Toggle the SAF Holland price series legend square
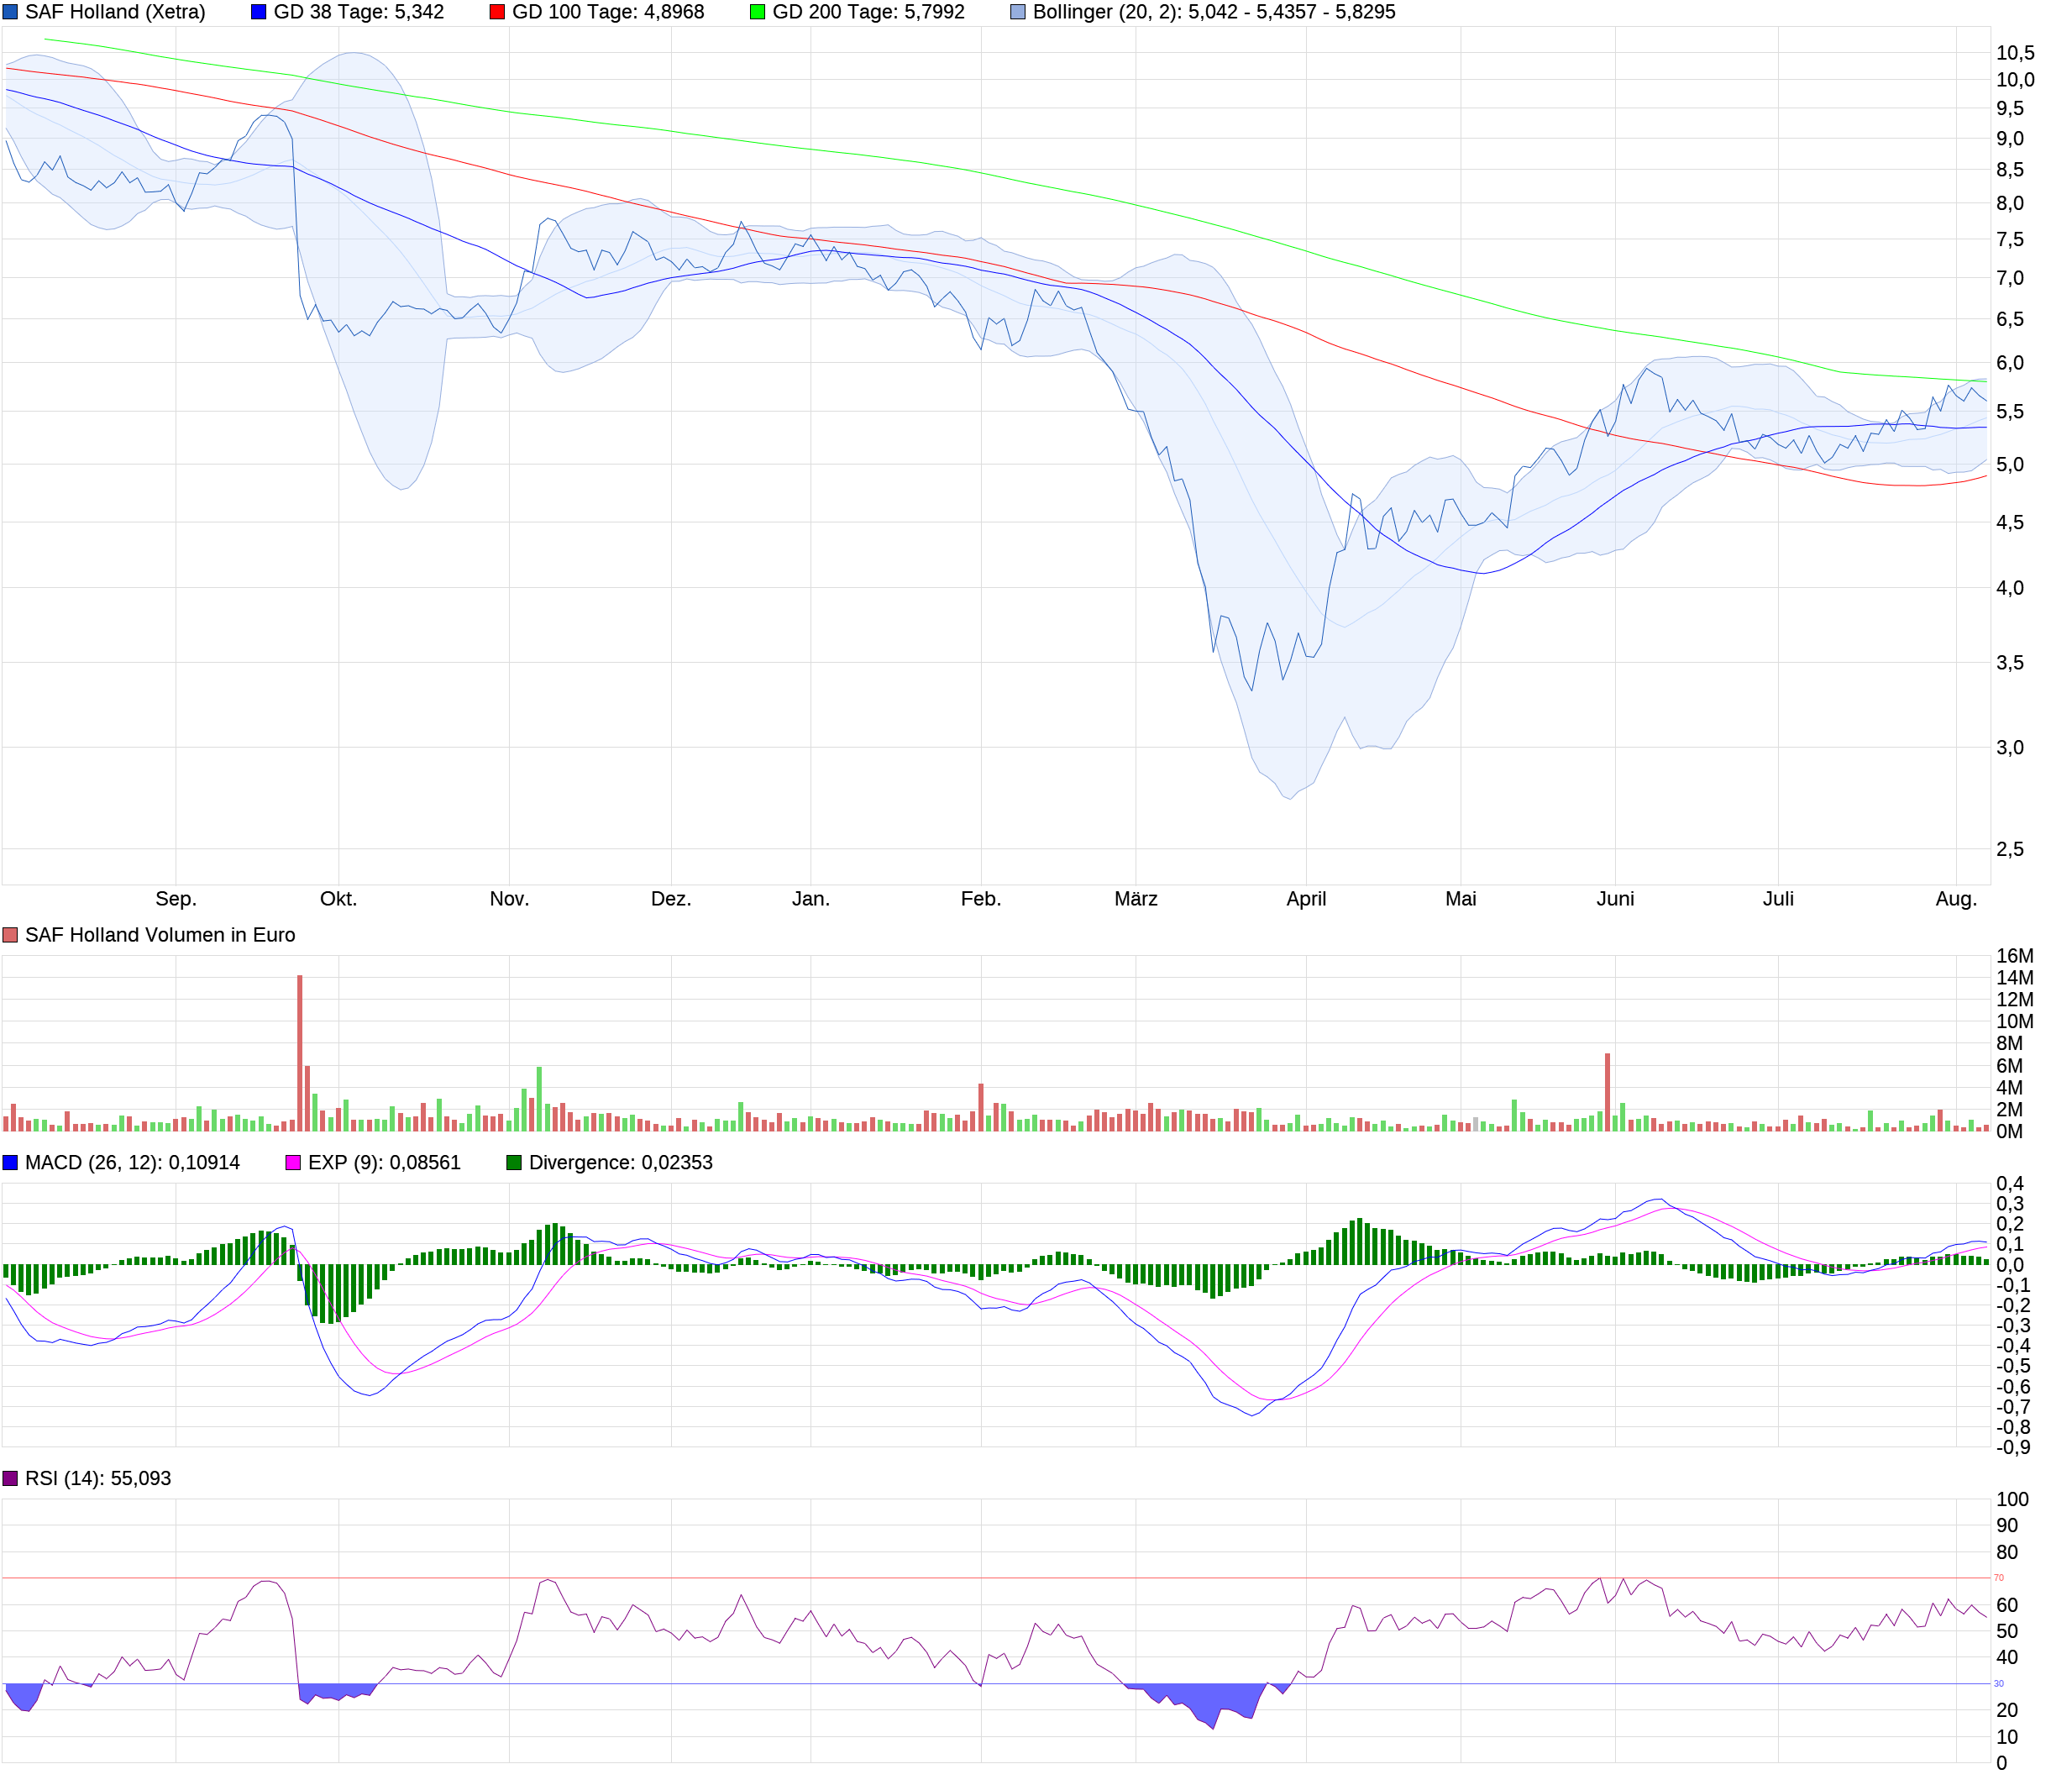This screenshot has height=1785, width=2072. [10, 12]
